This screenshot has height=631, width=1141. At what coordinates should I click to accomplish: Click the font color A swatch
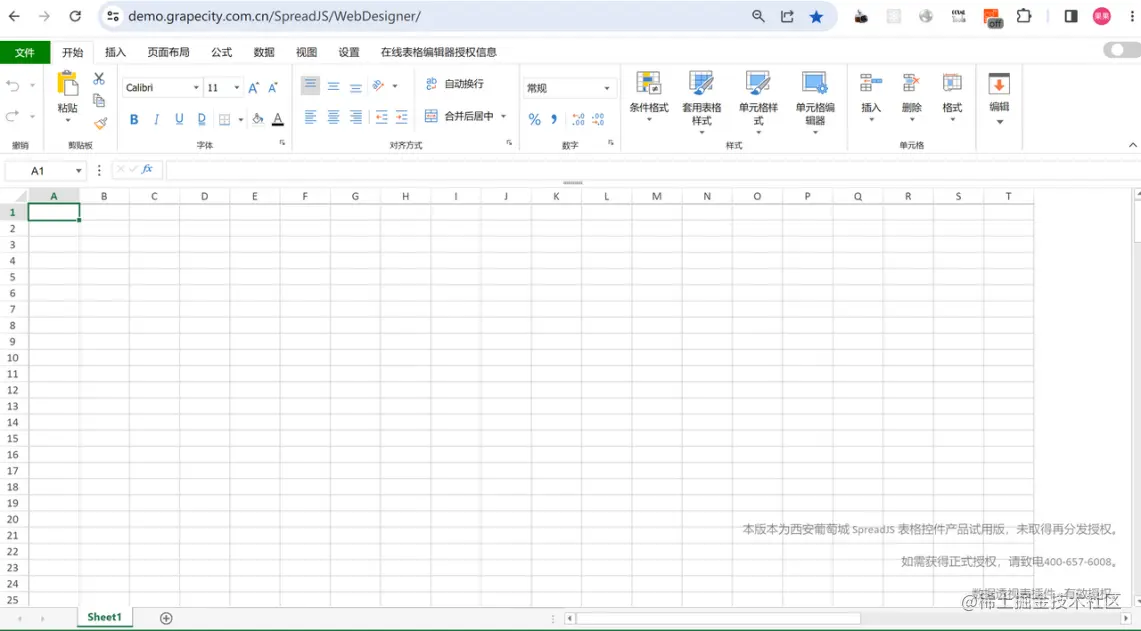pos(278,119)
